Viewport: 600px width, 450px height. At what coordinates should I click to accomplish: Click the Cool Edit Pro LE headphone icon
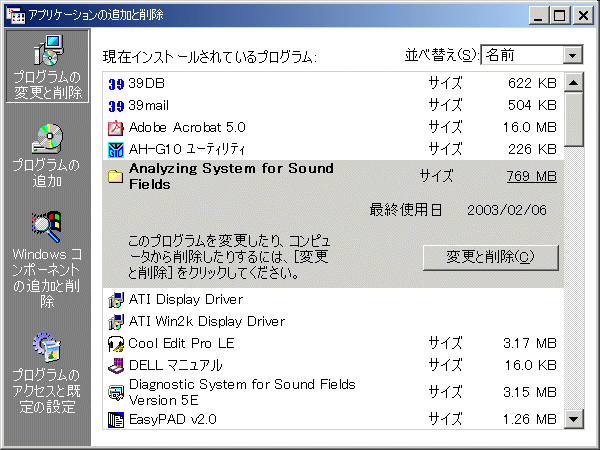pyautogui.click(x=116, y=344)
